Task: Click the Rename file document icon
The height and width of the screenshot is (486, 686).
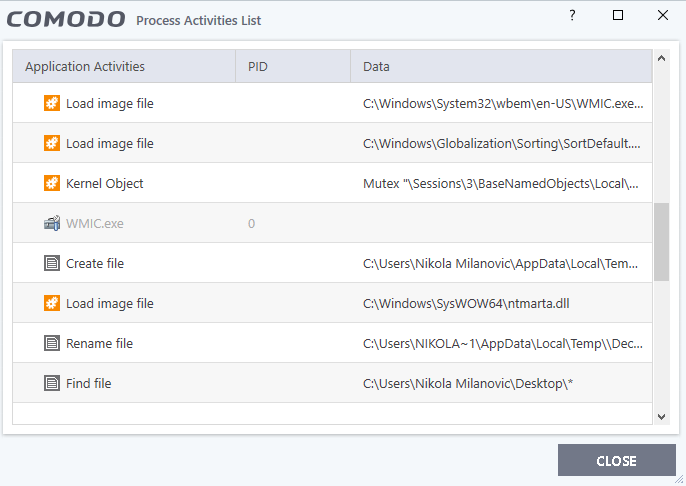Action: tap(52, 343)
